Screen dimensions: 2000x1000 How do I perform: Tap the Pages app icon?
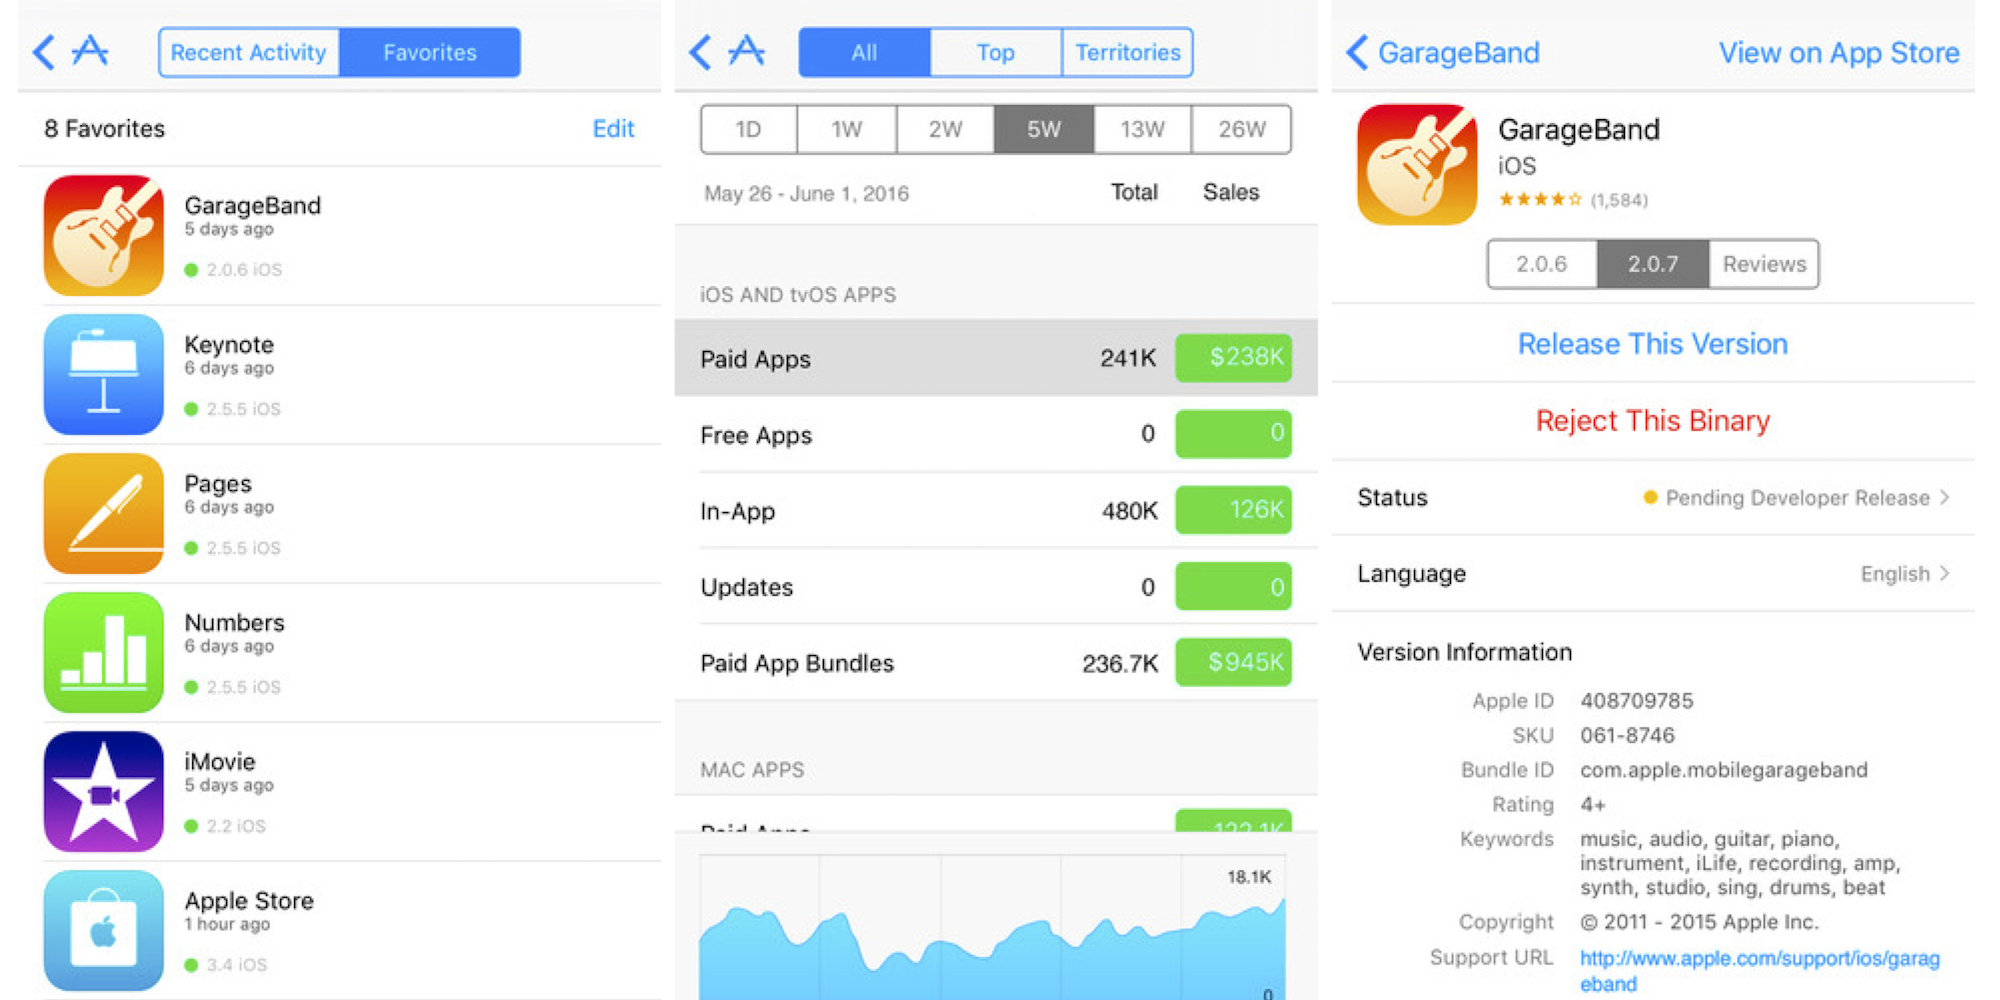click(x=103, y=513)
